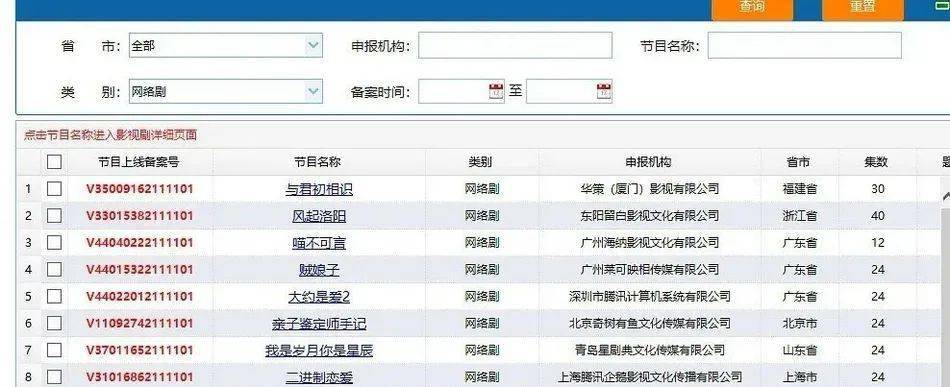This screenshot has height=387, width=950.
Task: Click the 山东省 province cell
Action: coord(800,350)
